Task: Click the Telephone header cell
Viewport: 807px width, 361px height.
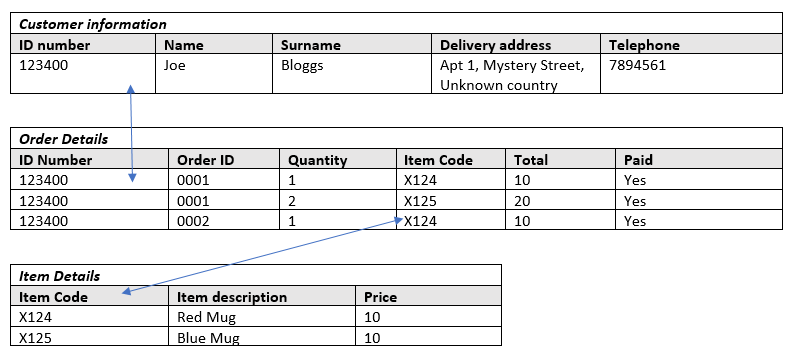Action: 691,44
